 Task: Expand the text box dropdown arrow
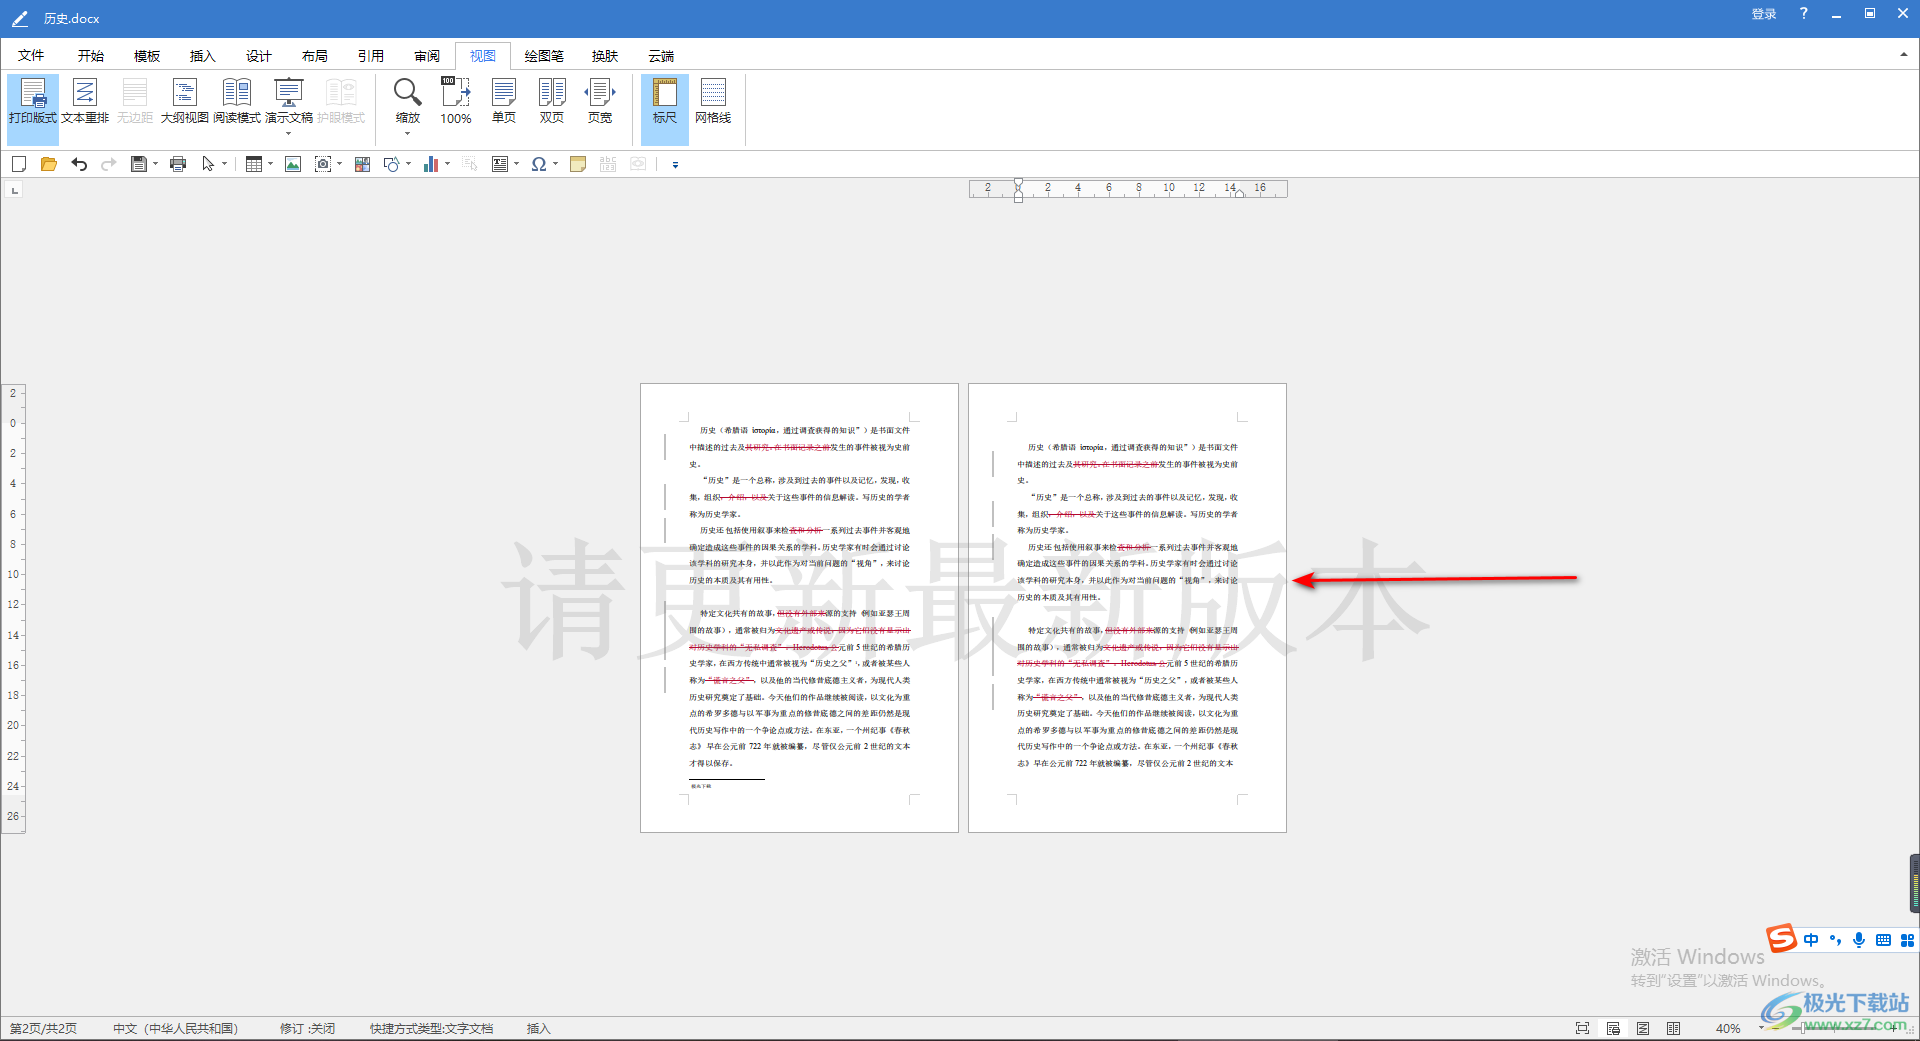(516, 164)
